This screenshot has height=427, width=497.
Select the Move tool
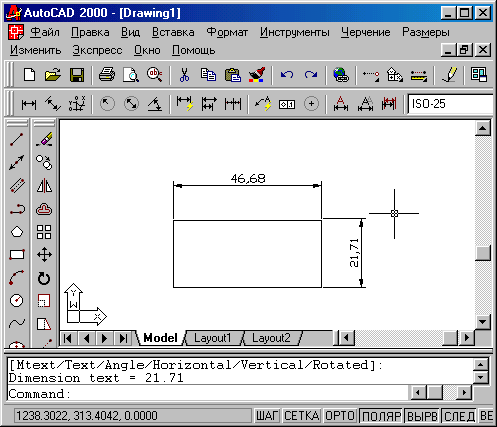click(44, 255)
